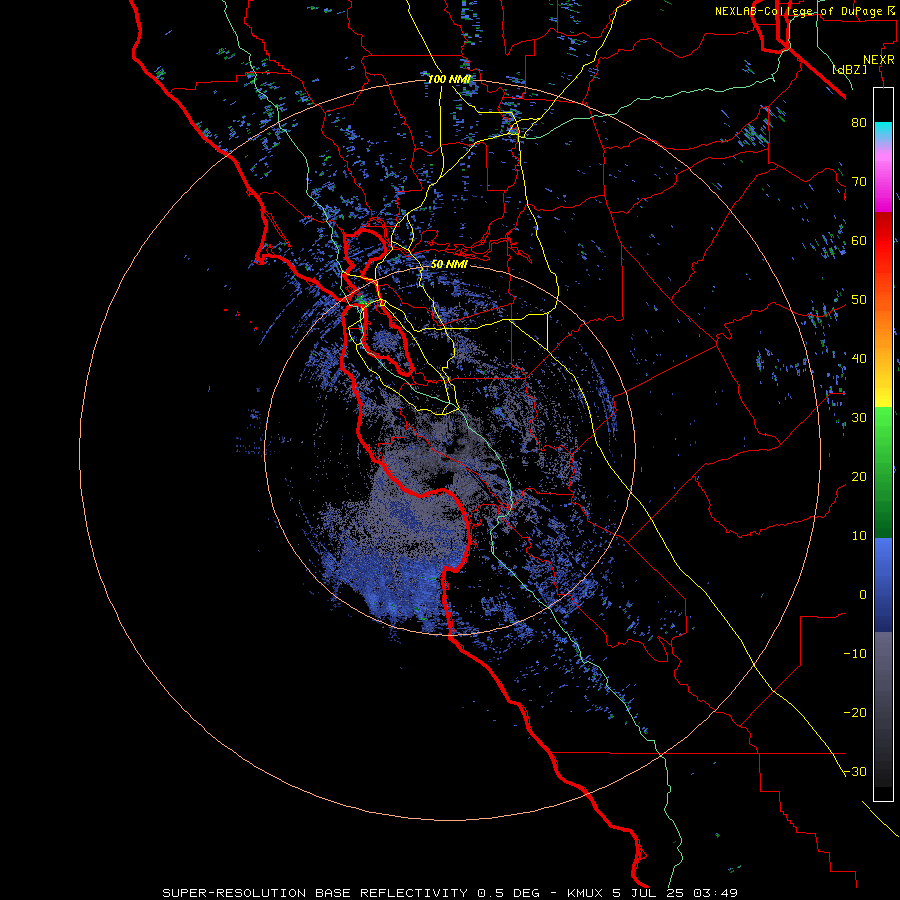
Task: Click the 20 value on dBZ scale
Action: click(859, 476)
